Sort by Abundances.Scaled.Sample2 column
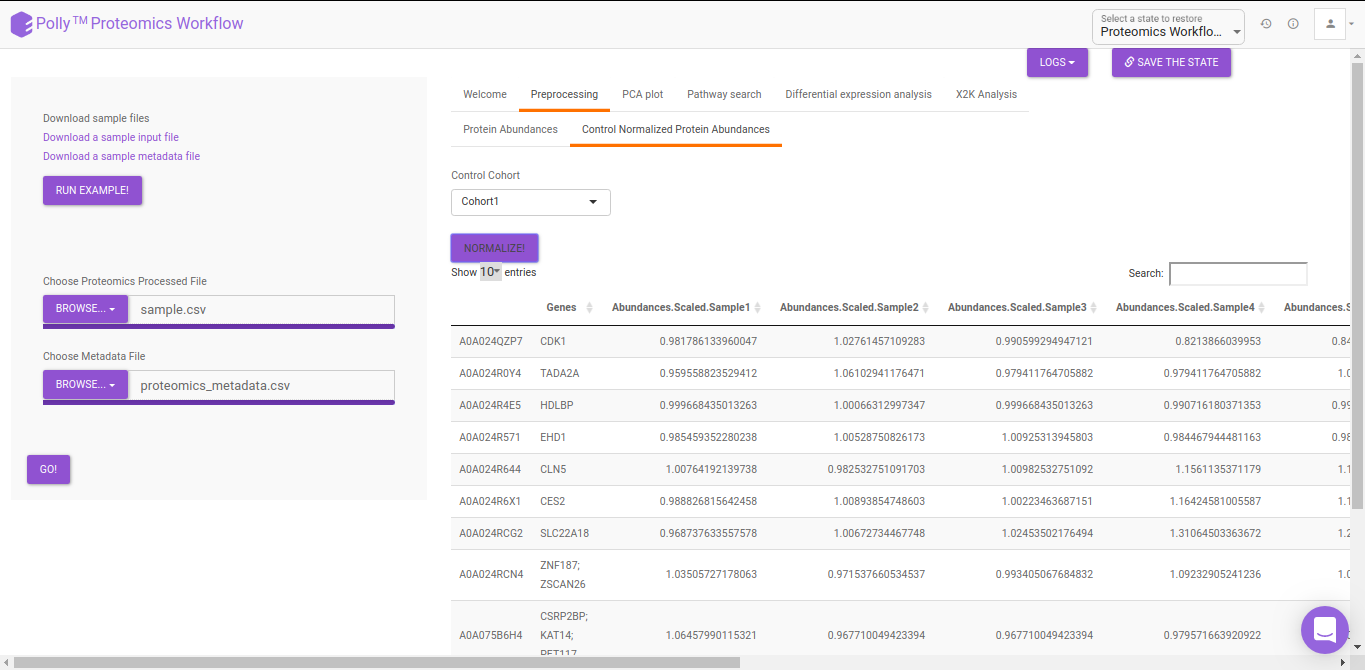The image size is (1365, 670). (x=855, y=307)
